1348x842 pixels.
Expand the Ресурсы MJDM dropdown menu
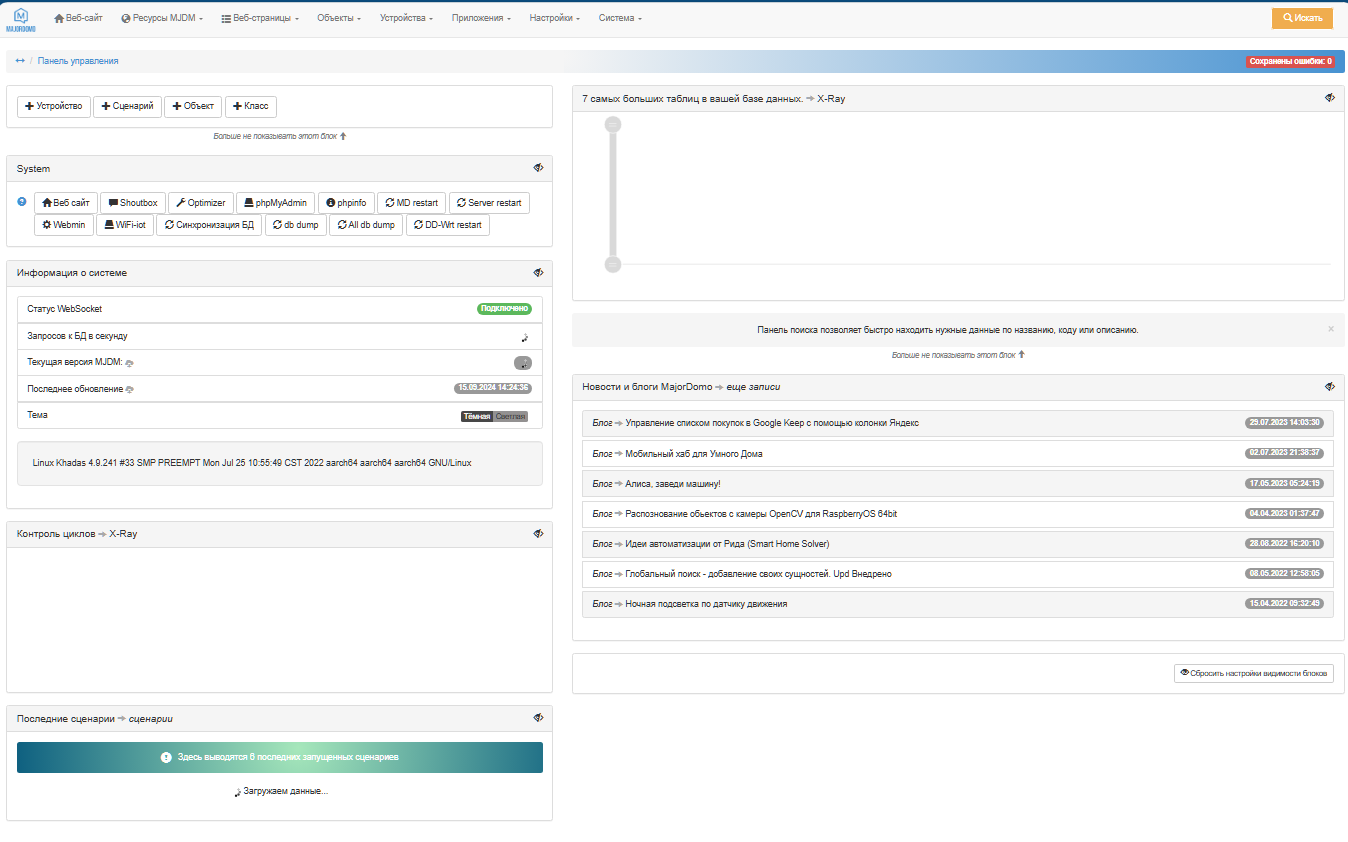(161, 19)
